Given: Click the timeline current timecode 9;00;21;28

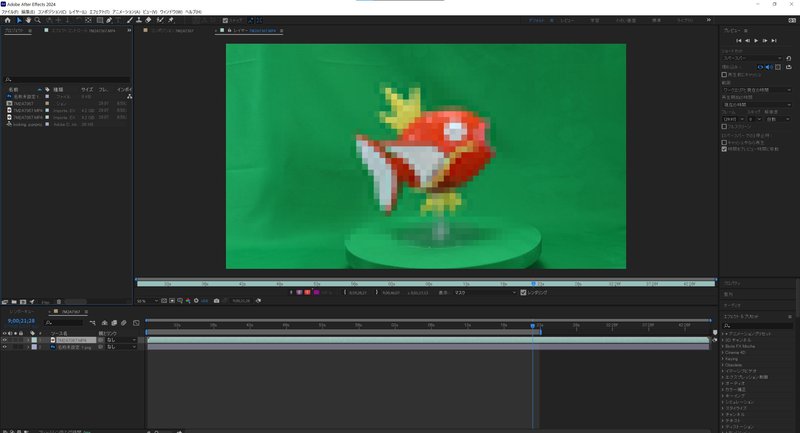Looking at the screenshot, I should tap(21, 321).
